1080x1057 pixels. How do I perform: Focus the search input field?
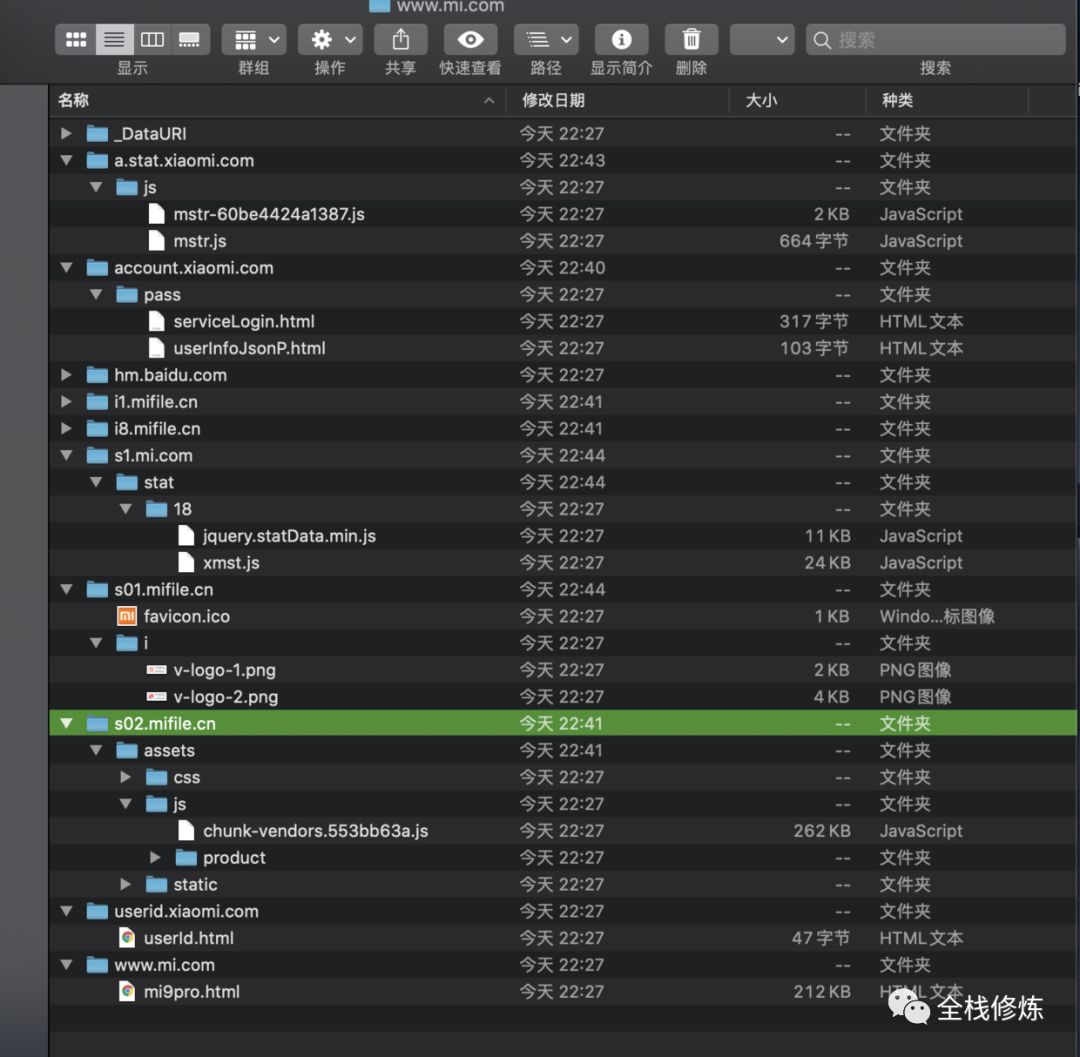pyautogui.click(x=935, y=40)
